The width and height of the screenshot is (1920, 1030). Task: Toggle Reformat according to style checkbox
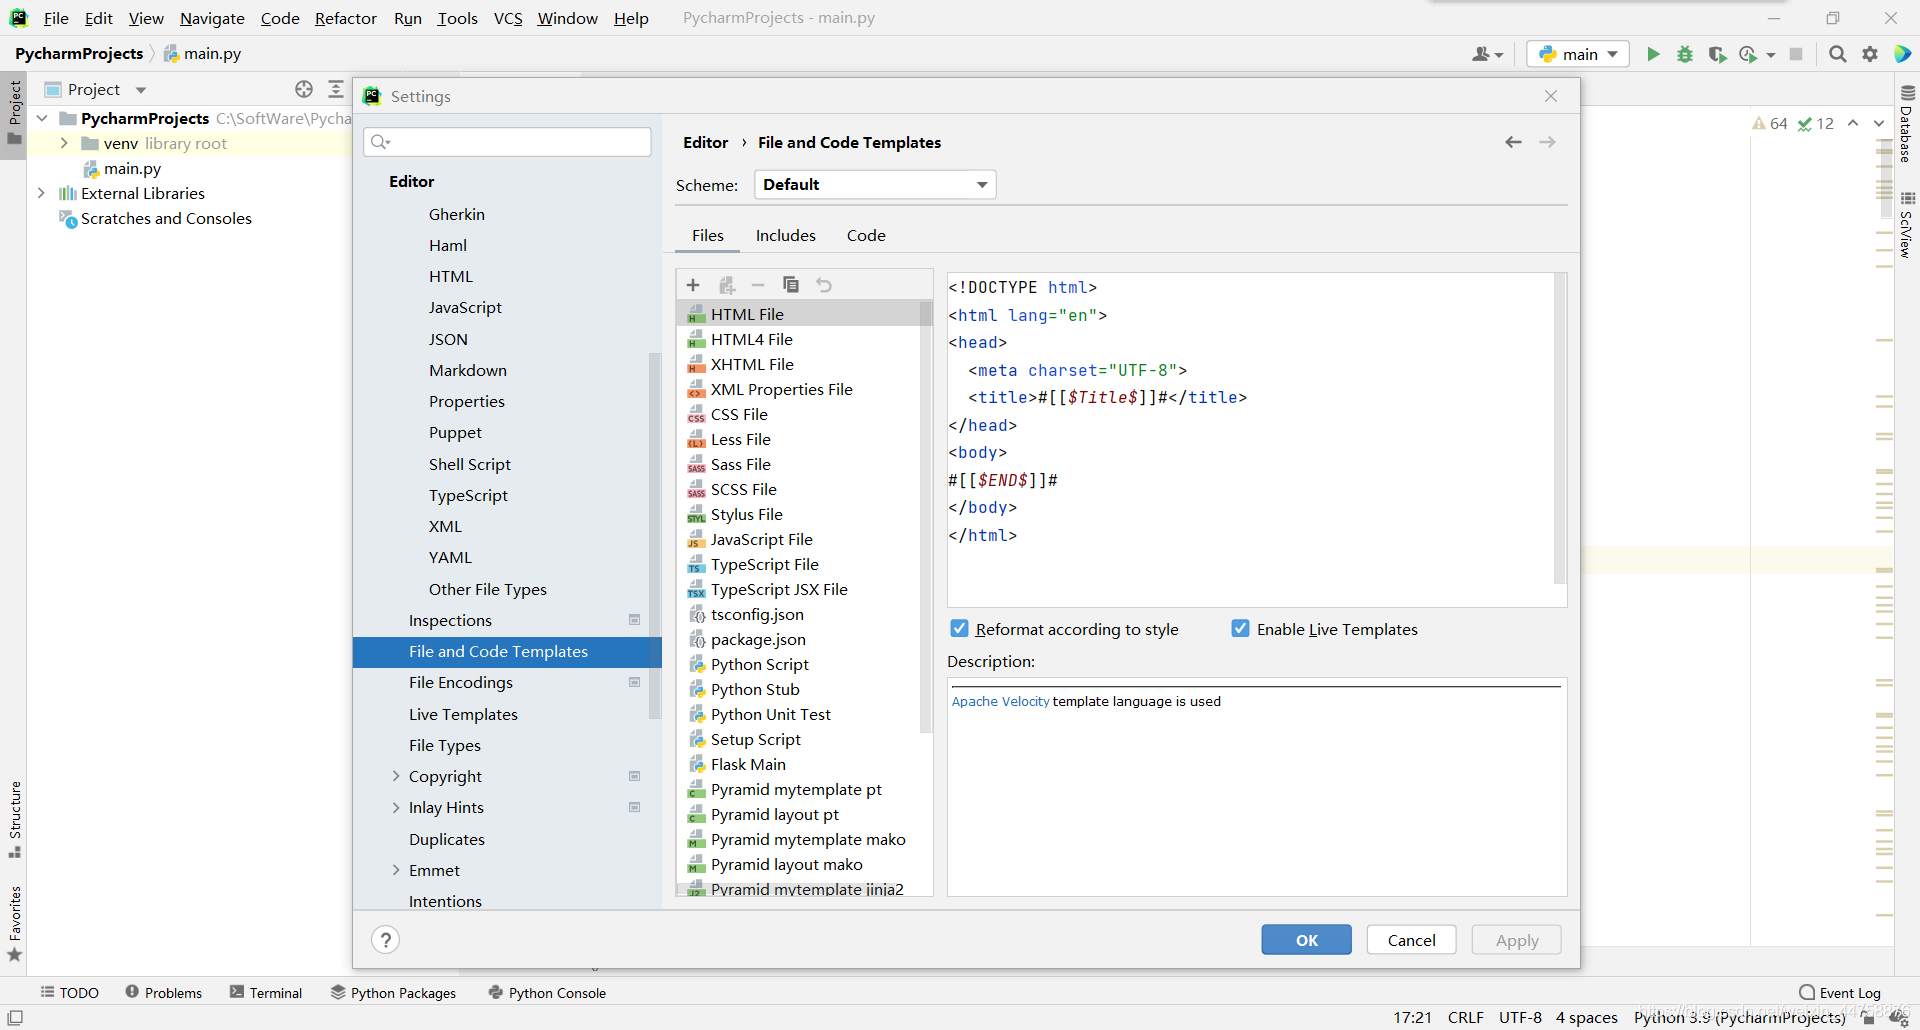[x=960, y=629]
